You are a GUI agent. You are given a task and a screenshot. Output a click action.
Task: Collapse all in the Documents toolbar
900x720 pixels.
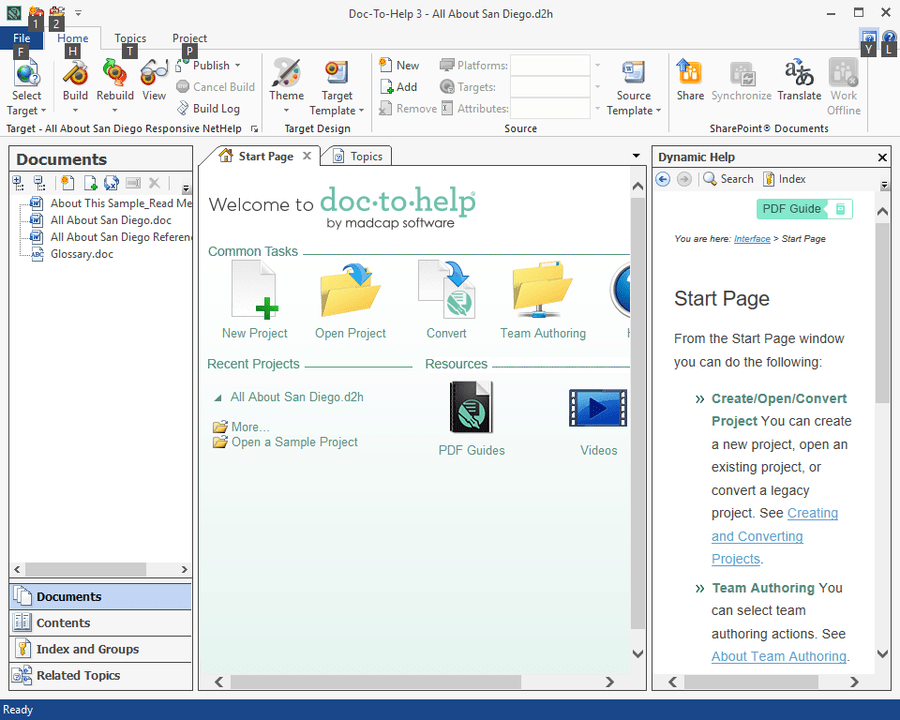click(x=39, y=183)
